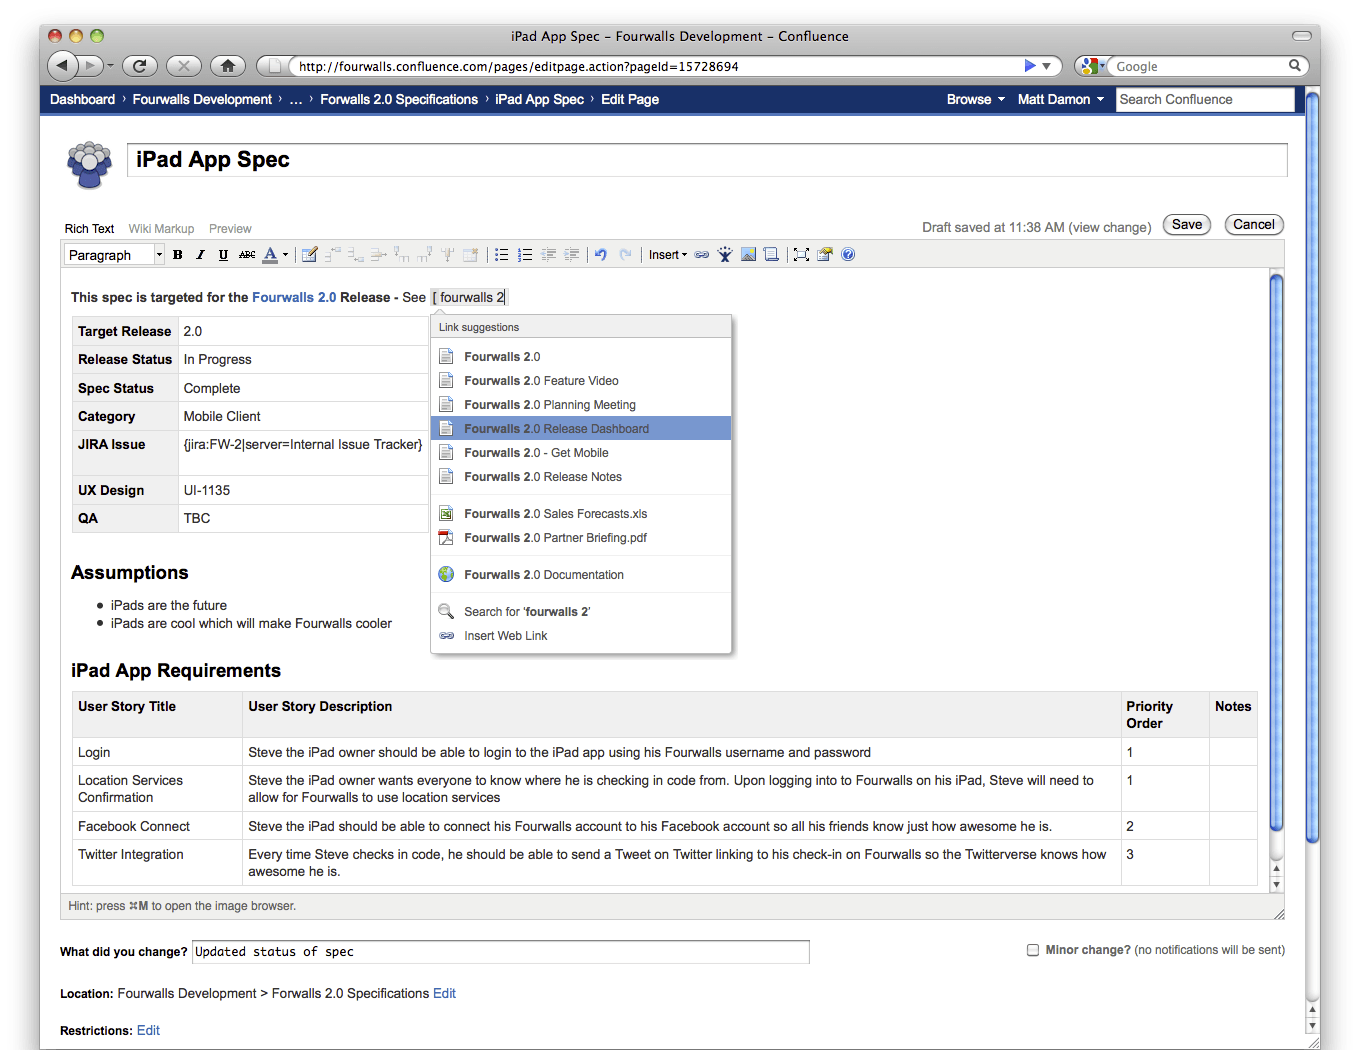The width and height of the screenshot is (1360, 1050).
Task: Click the view change link
Action: pyautogui.click(x=1110, y=227)
